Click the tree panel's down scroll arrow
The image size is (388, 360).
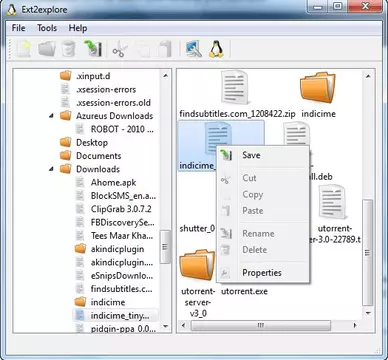click(166, 327)
